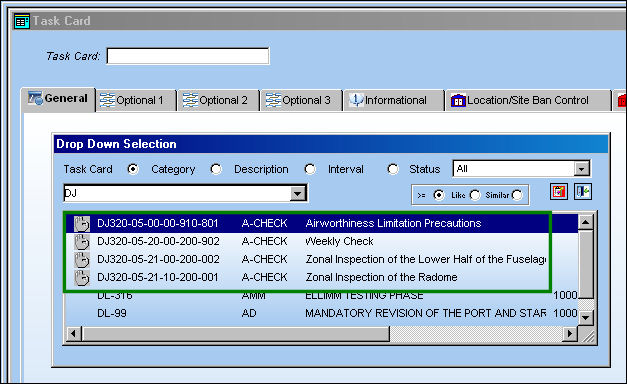This screenshot has width=627, height=384.
Task: Click the vertical scrollbar thumb of the list
Action: coord(586,264)
